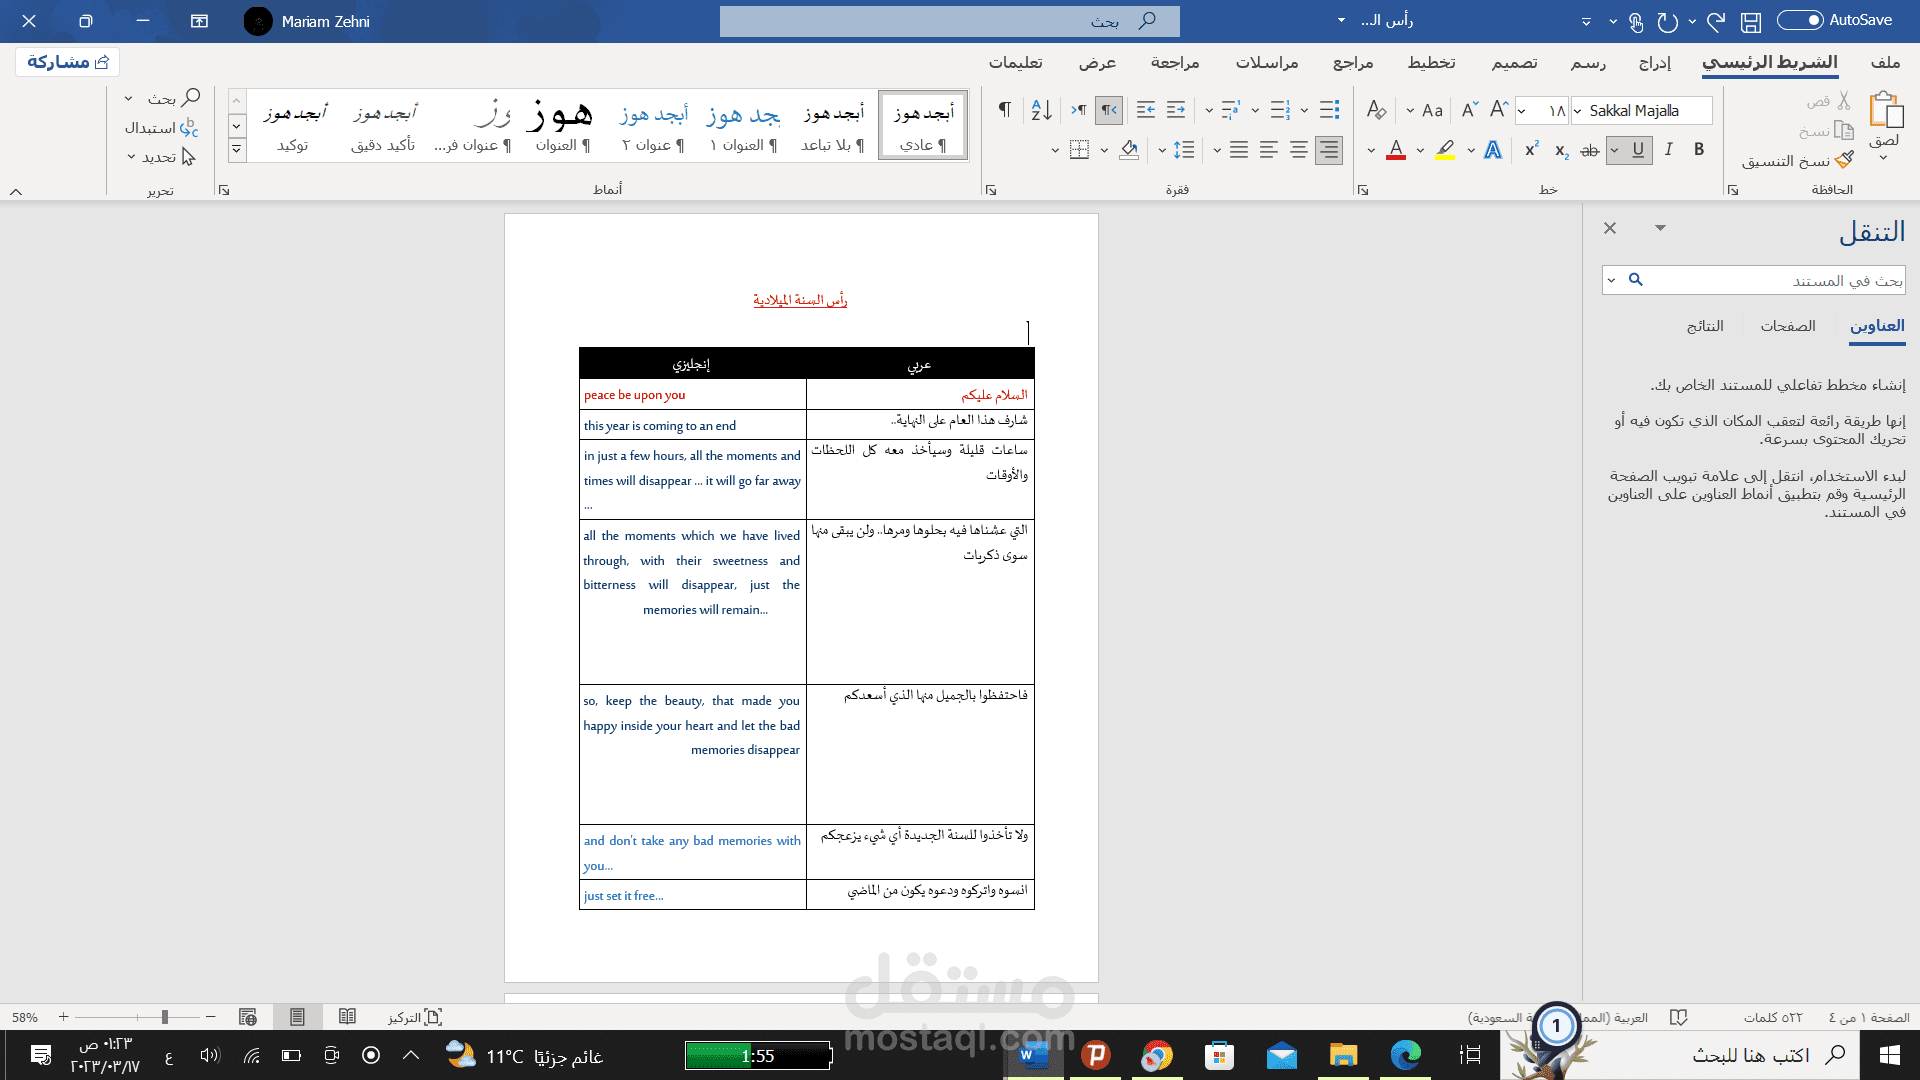1920x1080 pixels.
Task: Open the تصميم (Design) tab
Action: click(x=1515, y=62)
